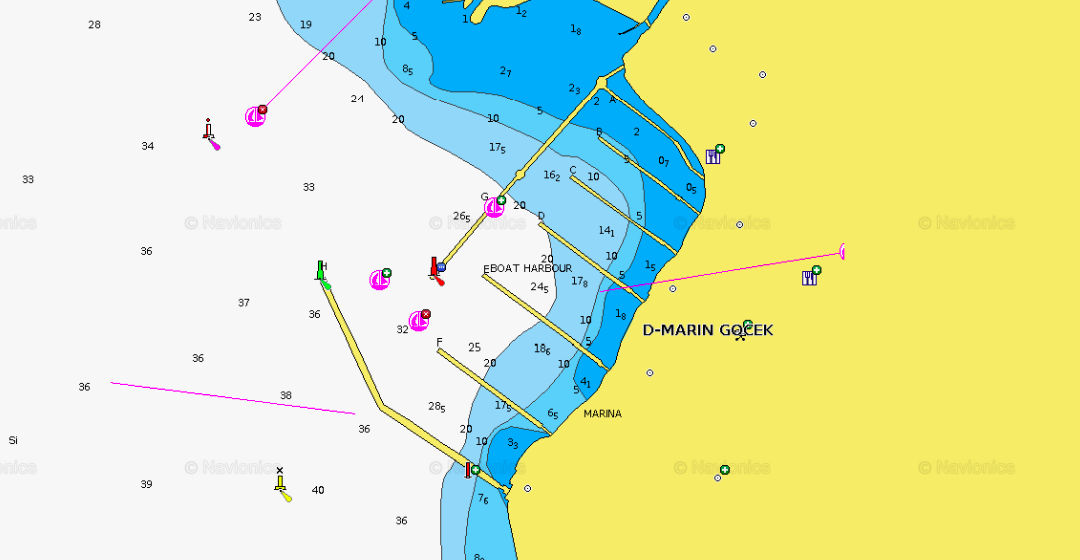This screenshot has width=1080, height=560.
Task: Open the lower restaurant icon on land
Action: (810, 276)
